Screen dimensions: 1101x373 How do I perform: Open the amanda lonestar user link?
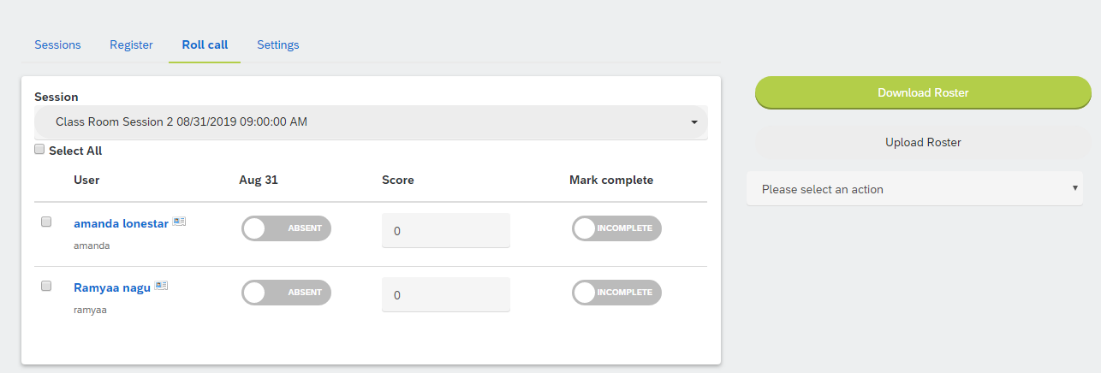pos(121,224)
